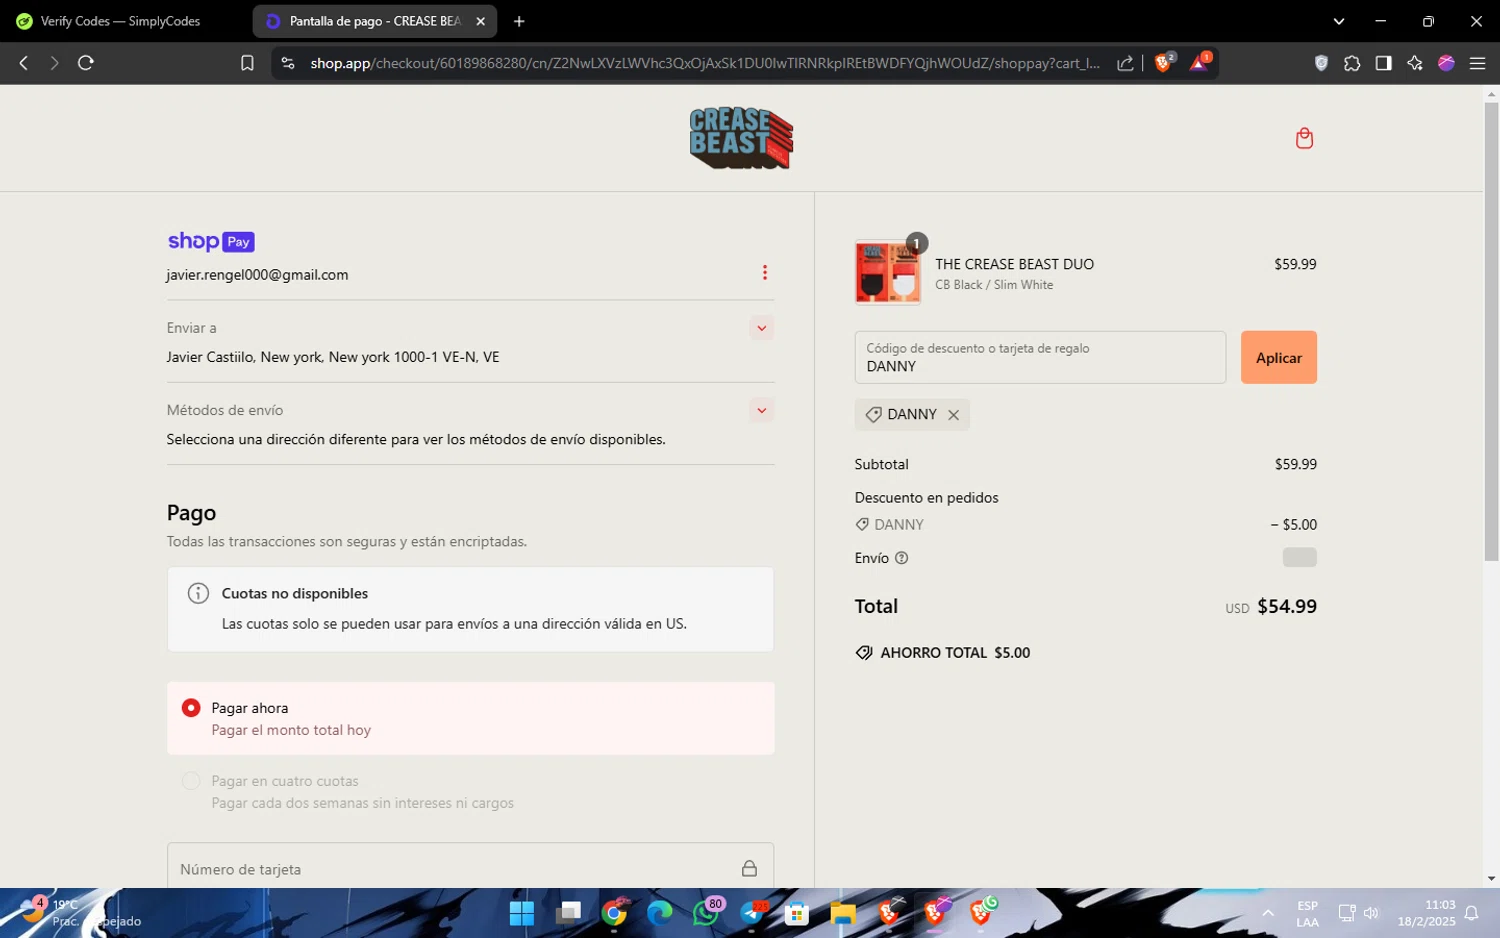Image resolution: width=1500 pixels, height=938 pixels.
Task: Open shipping info help icon
Action: 901,558
